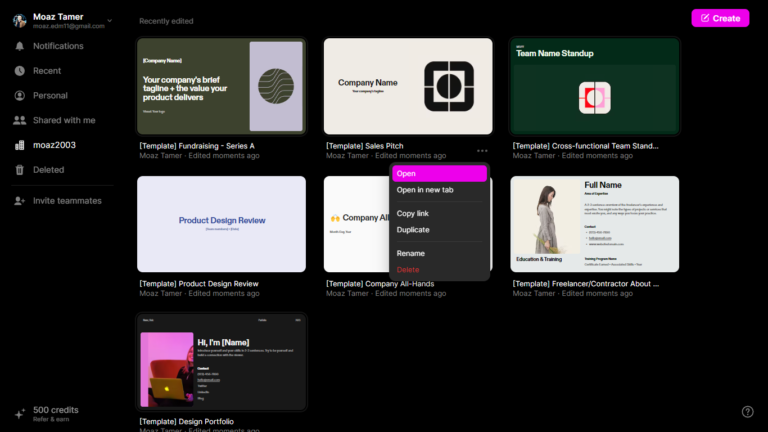This screenshot has height=432, width=768.
Task: Open Shared with me people icon
Action: click(x=19, y=120)
